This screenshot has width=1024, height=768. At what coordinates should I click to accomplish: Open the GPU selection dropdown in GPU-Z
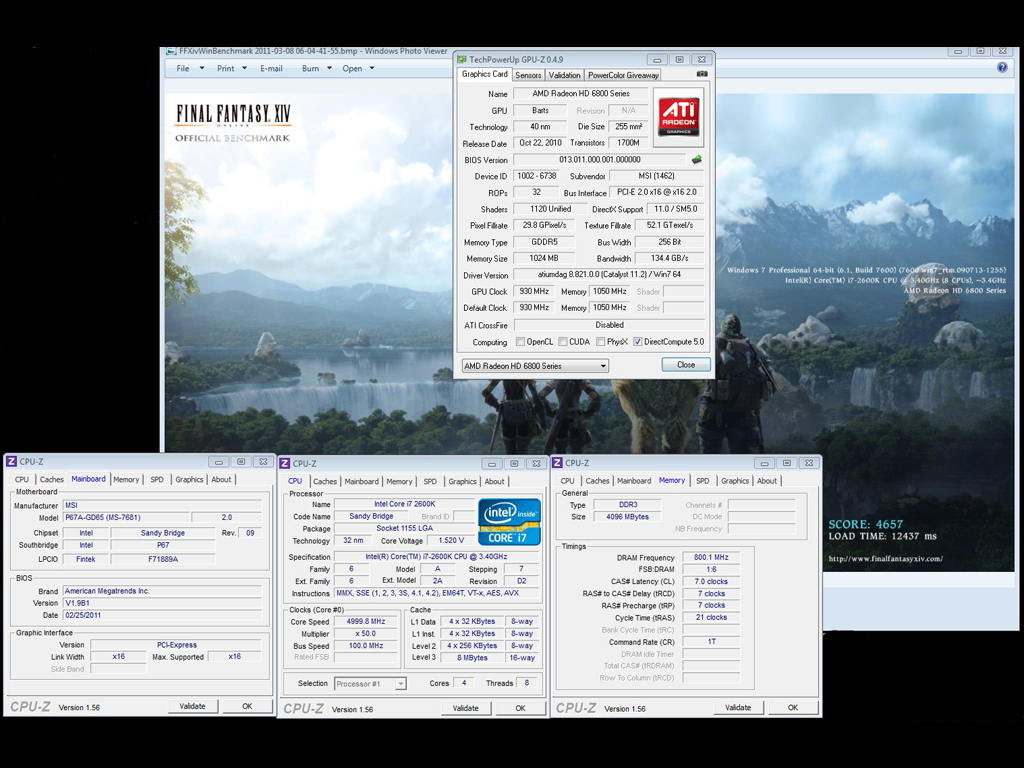point(535,366)
